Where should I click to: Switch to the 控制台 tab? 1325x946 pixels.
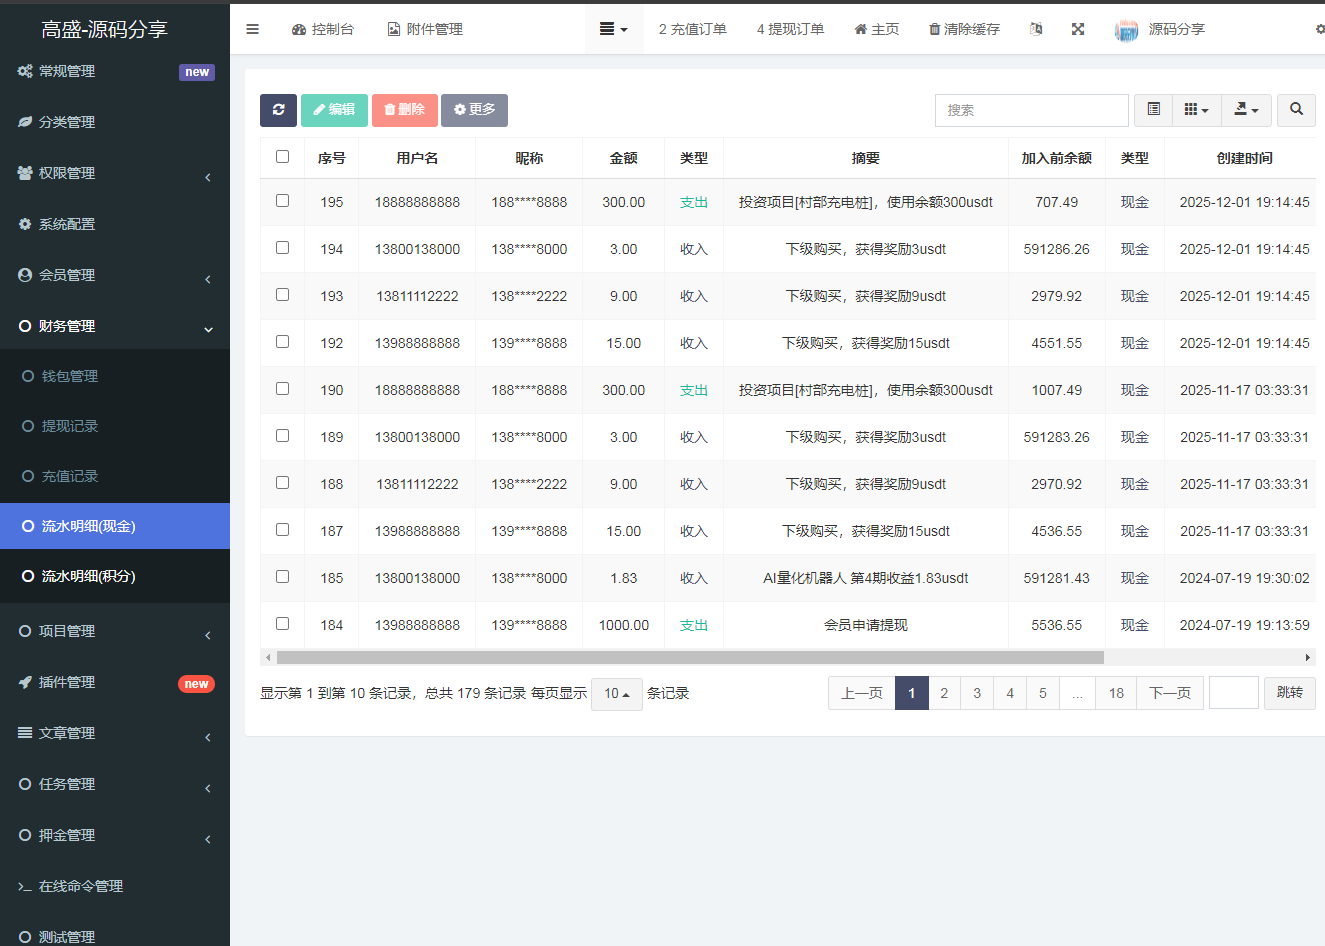coord(323,29)
